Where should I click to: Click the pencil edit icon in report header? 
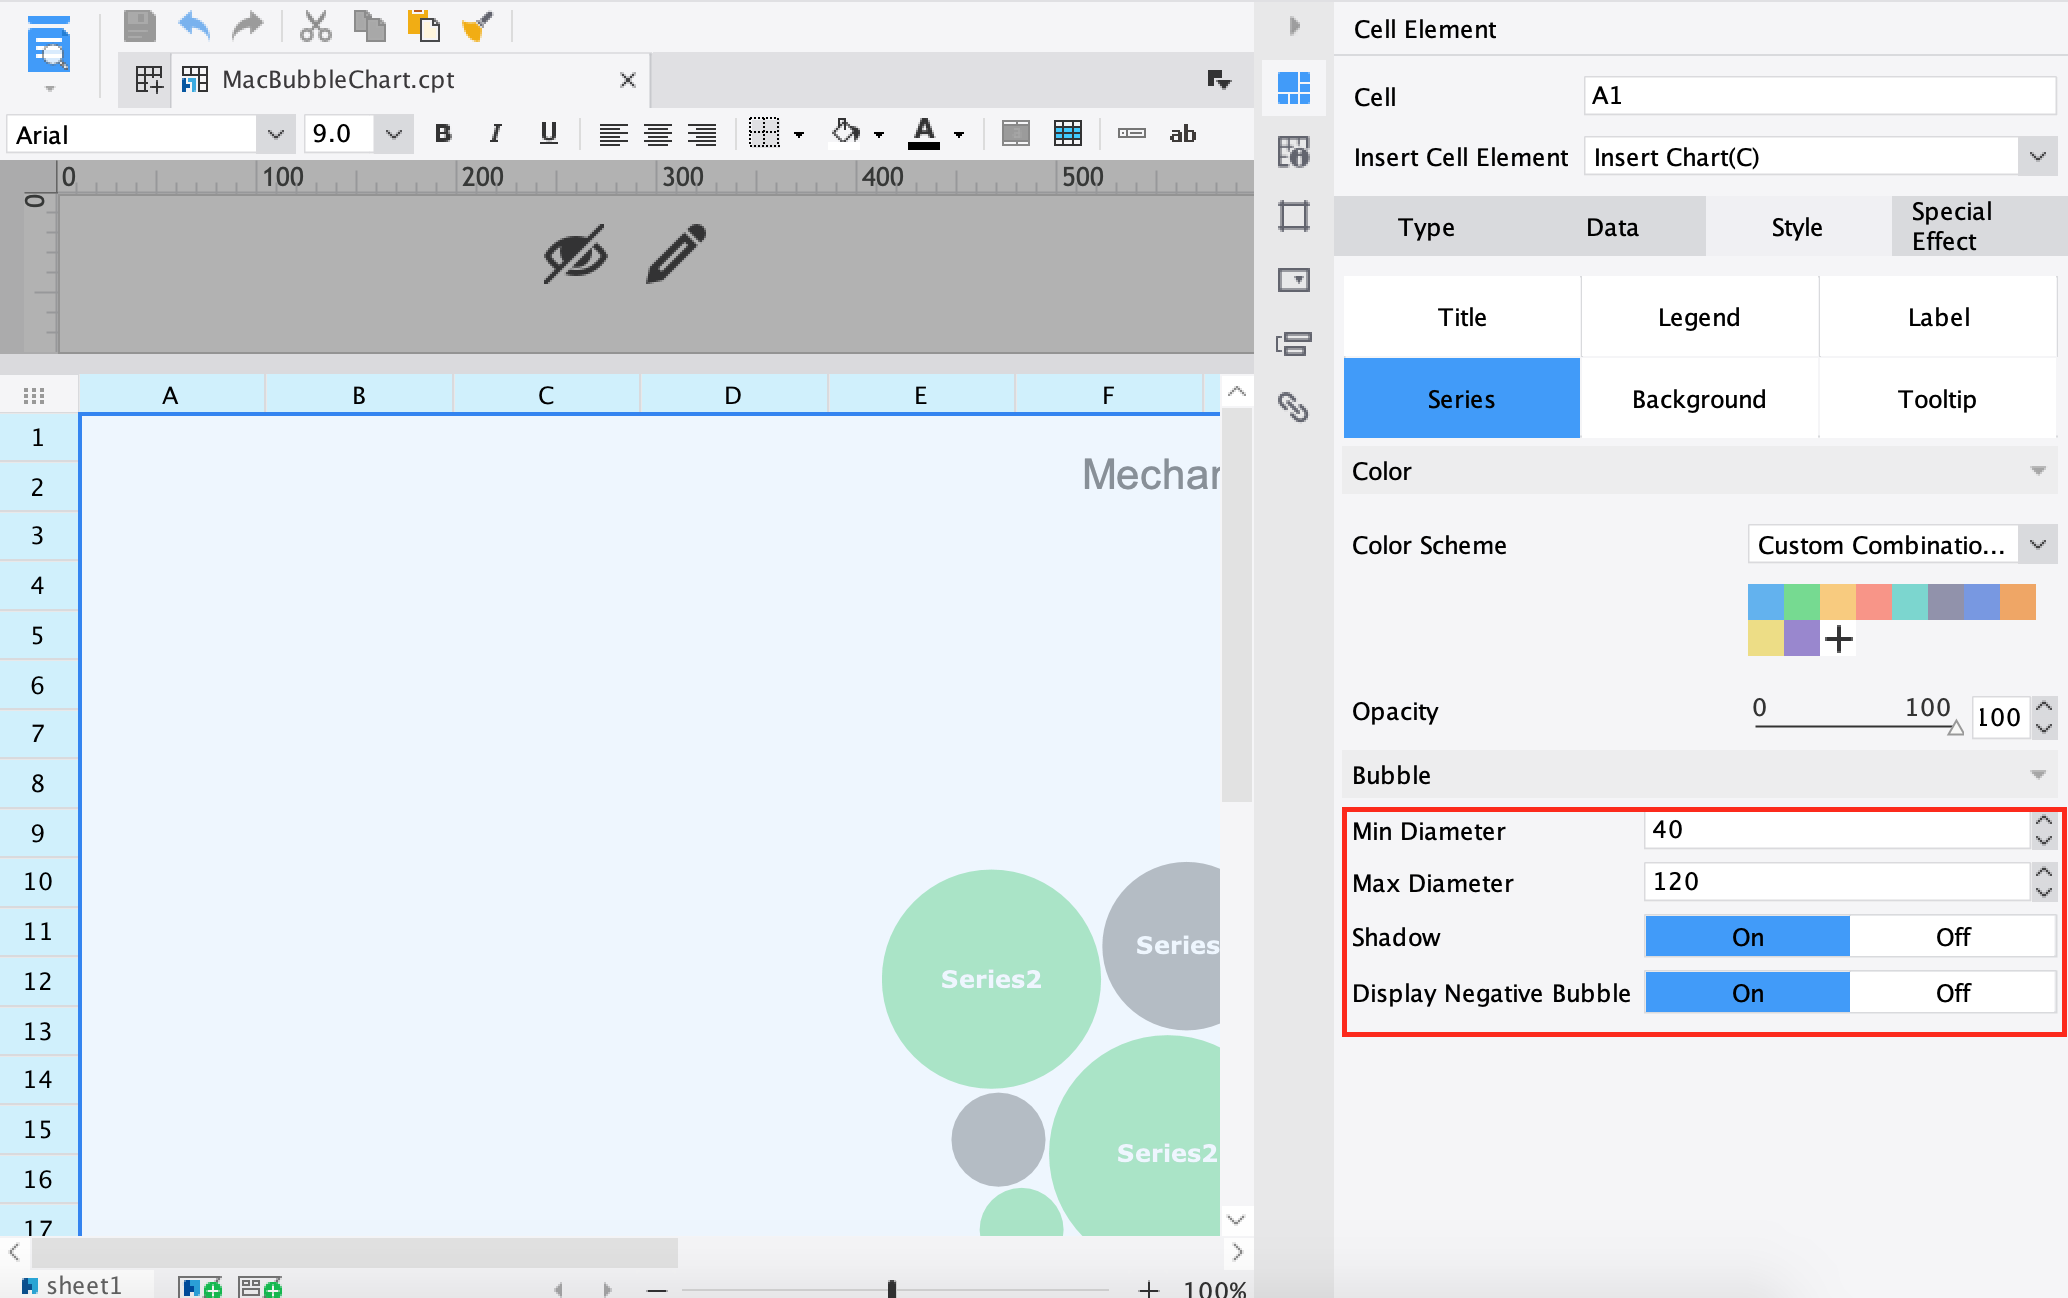(676, 254)
